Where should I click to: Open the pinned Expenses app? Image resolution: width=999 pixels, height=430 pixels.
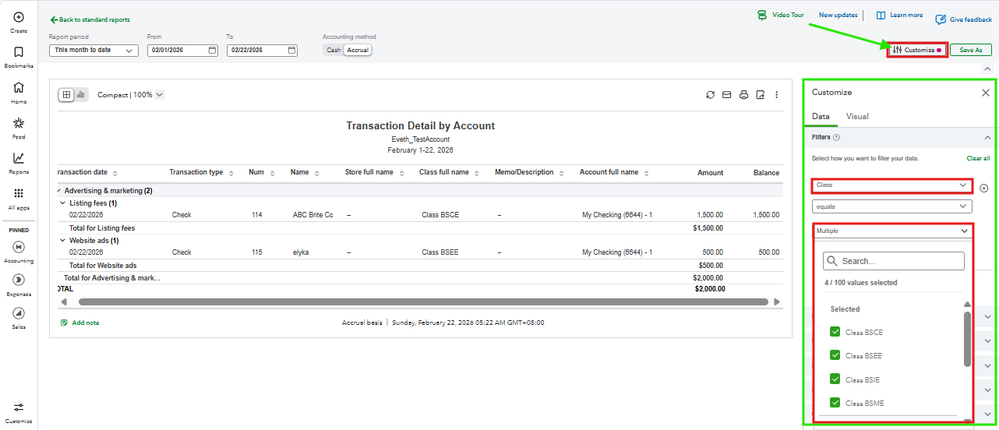[18, 284]
